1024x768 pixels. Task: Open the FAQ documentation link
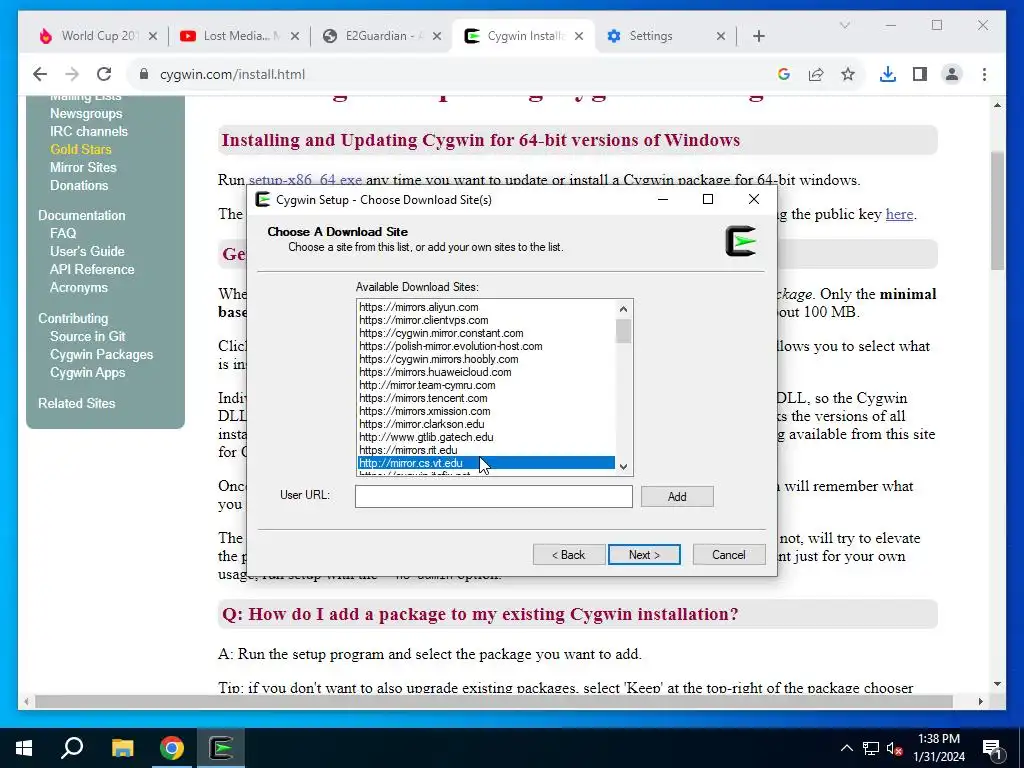coord(63,233)
